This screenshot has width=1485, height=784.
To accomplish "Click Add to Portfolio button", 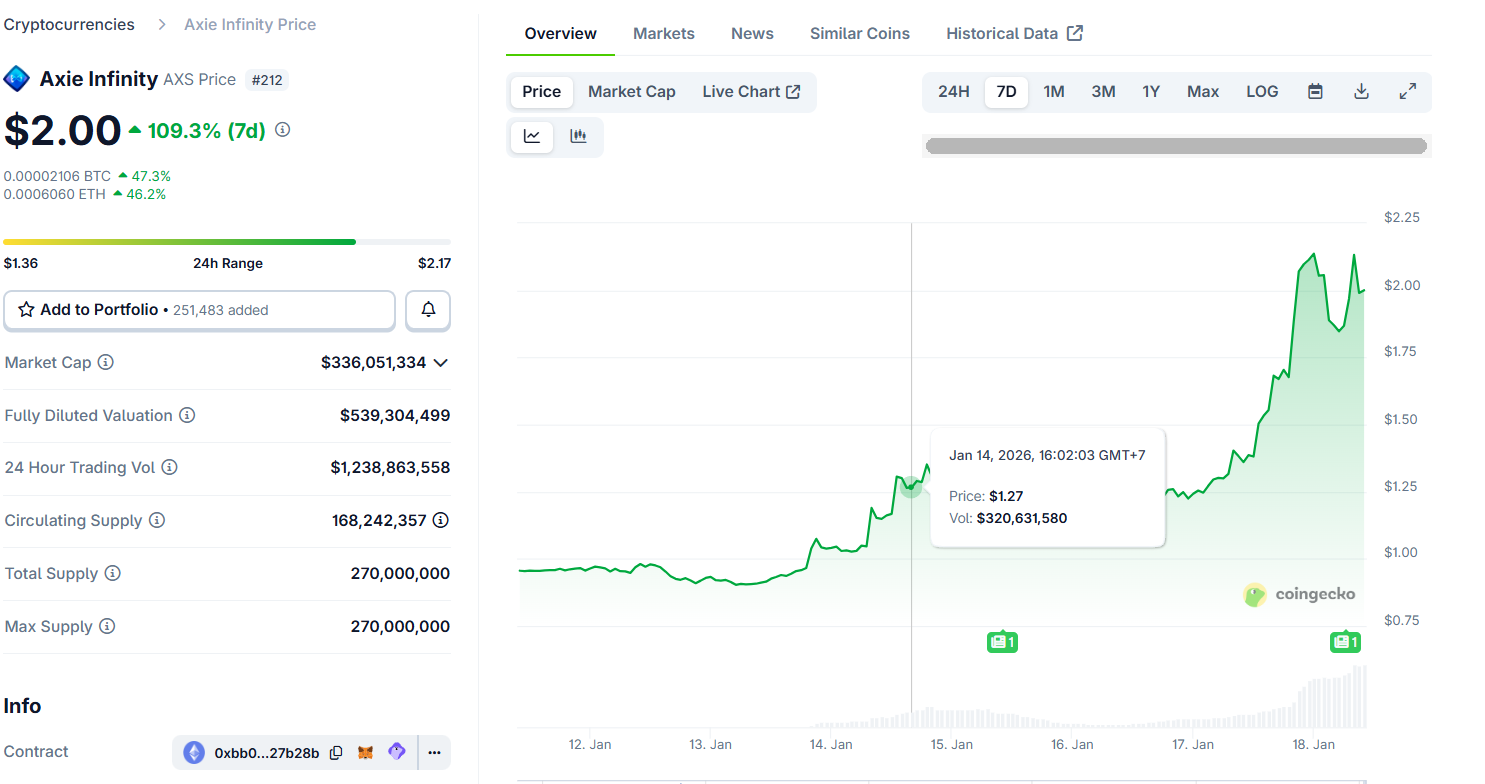I will point(199,310).
